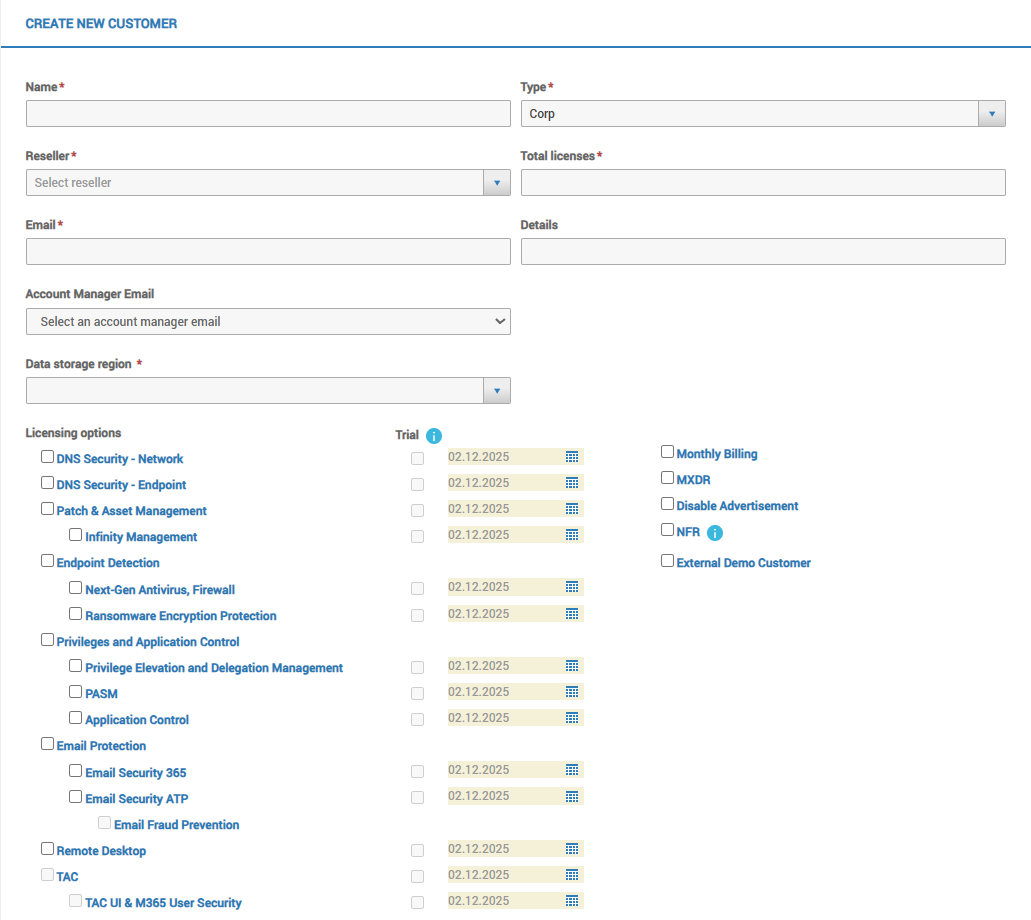Image resolution: width=1031 pixels, height=920 pixels.
Task: Focus the Total licenses field
Action: point(763,183)
